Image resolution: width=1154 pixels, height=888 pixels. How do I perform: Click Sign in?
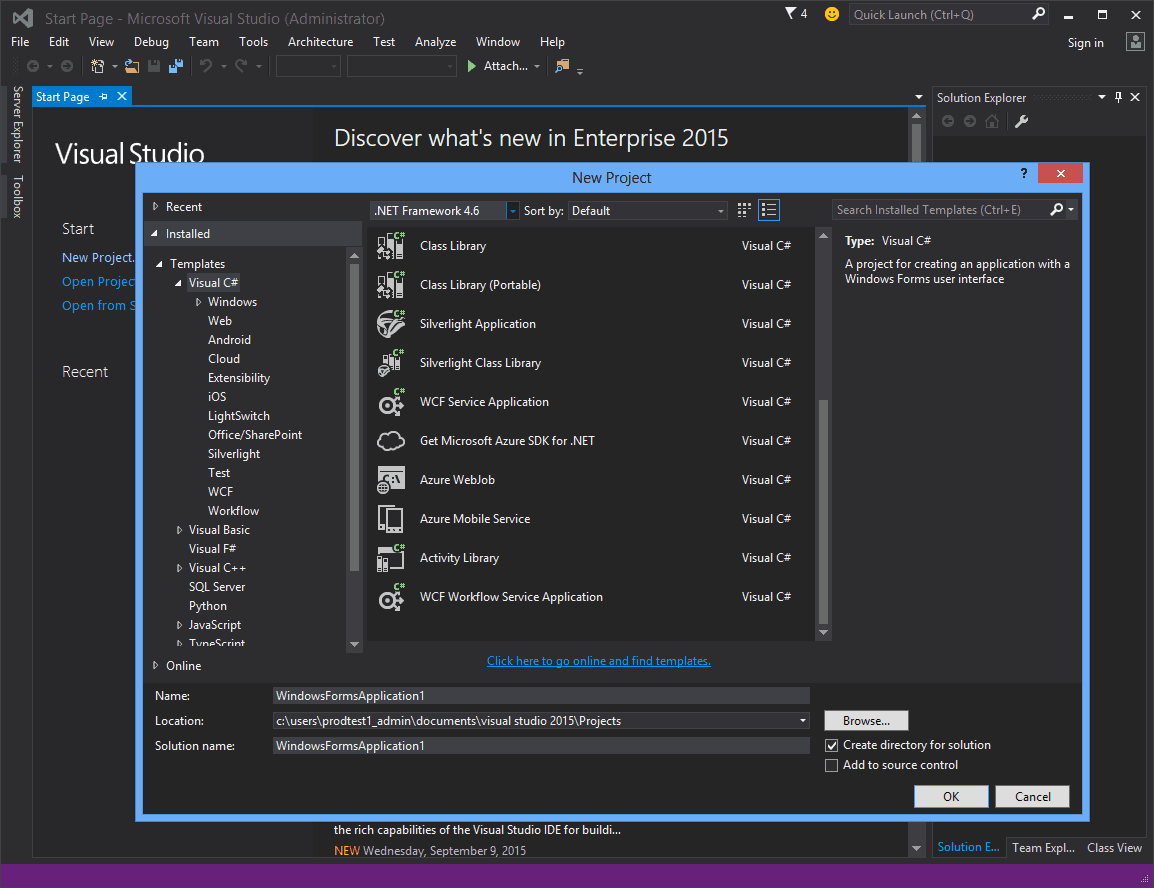click(x=1086, y=43)
